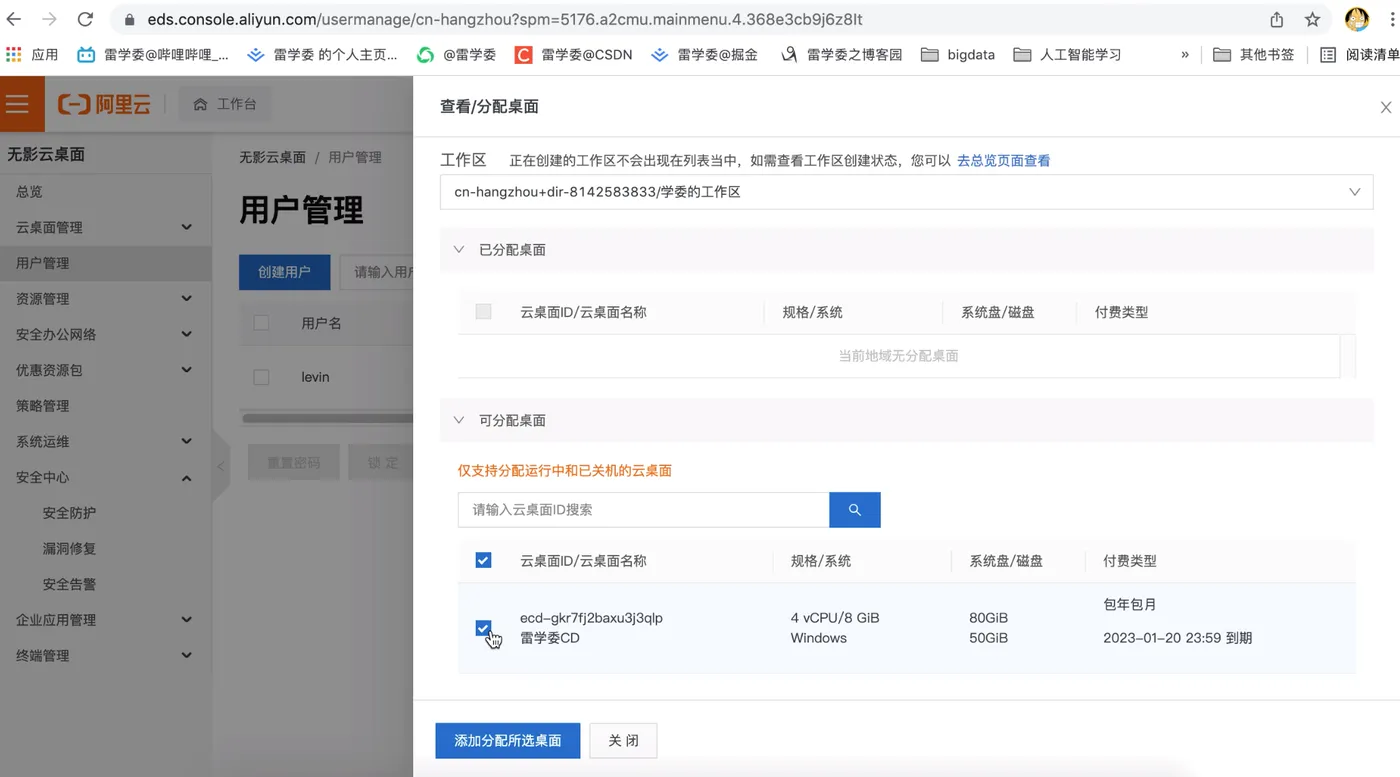Click the browser forward arrow

49,19
